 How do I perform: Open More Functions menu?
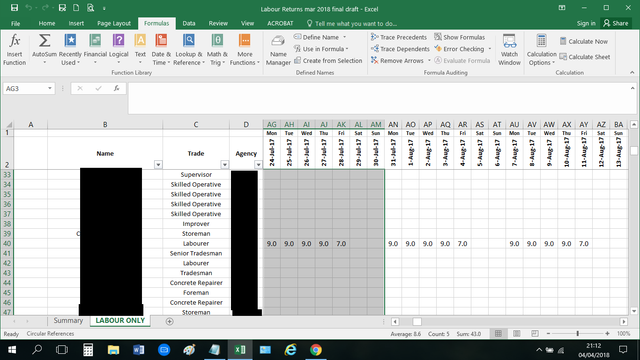244,50
